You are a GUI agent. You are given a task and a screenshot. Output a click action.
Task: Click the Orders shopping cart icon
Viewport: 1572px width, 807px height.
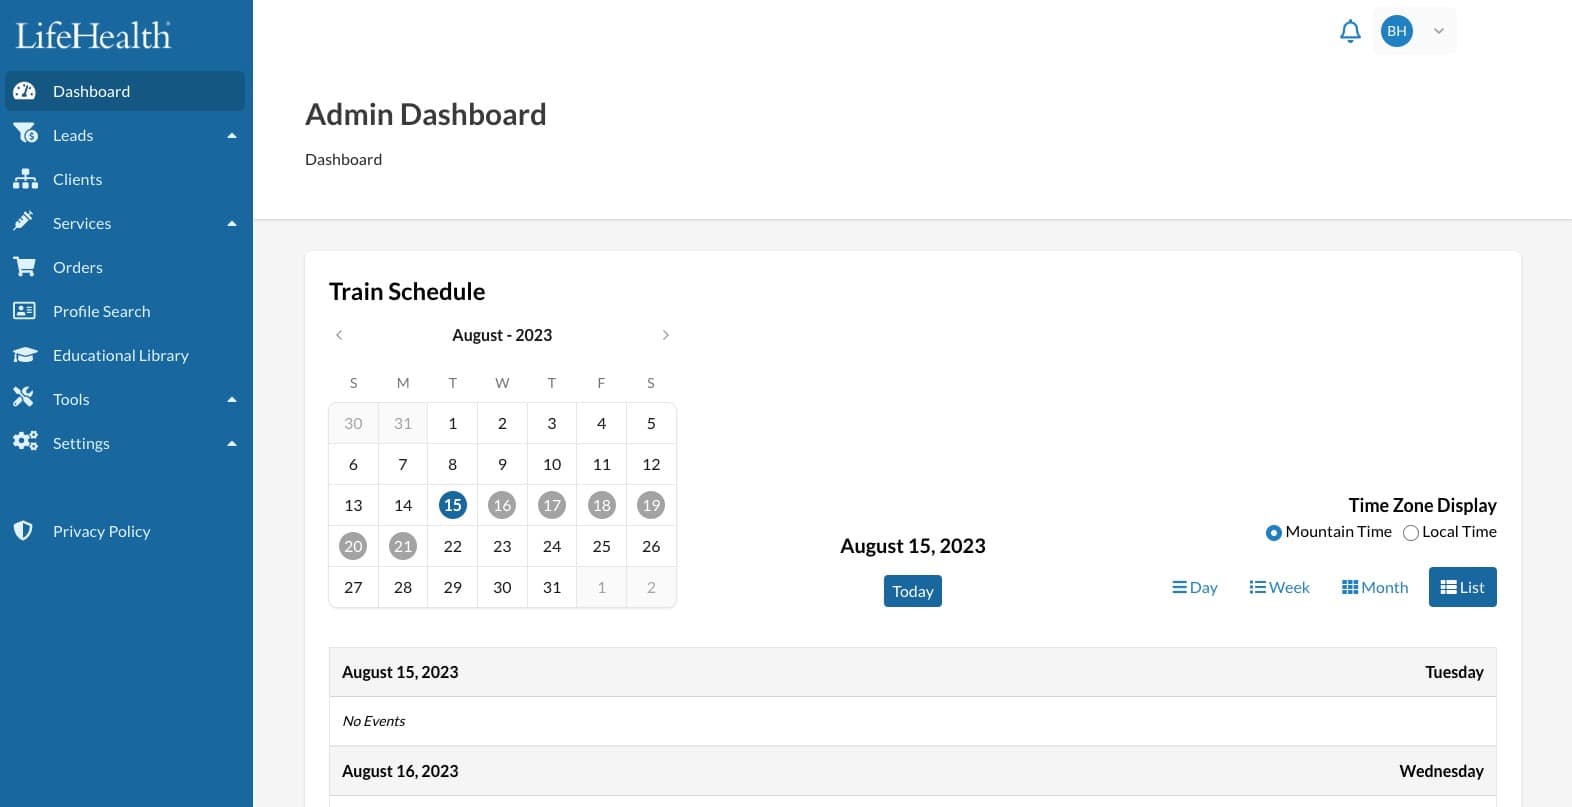pos(25,267)
